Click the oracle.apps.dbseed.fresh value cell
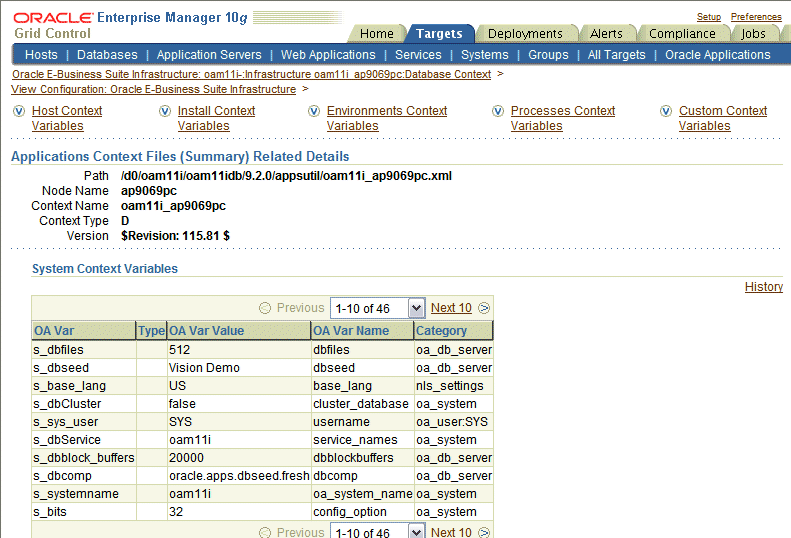 [239, 476]
